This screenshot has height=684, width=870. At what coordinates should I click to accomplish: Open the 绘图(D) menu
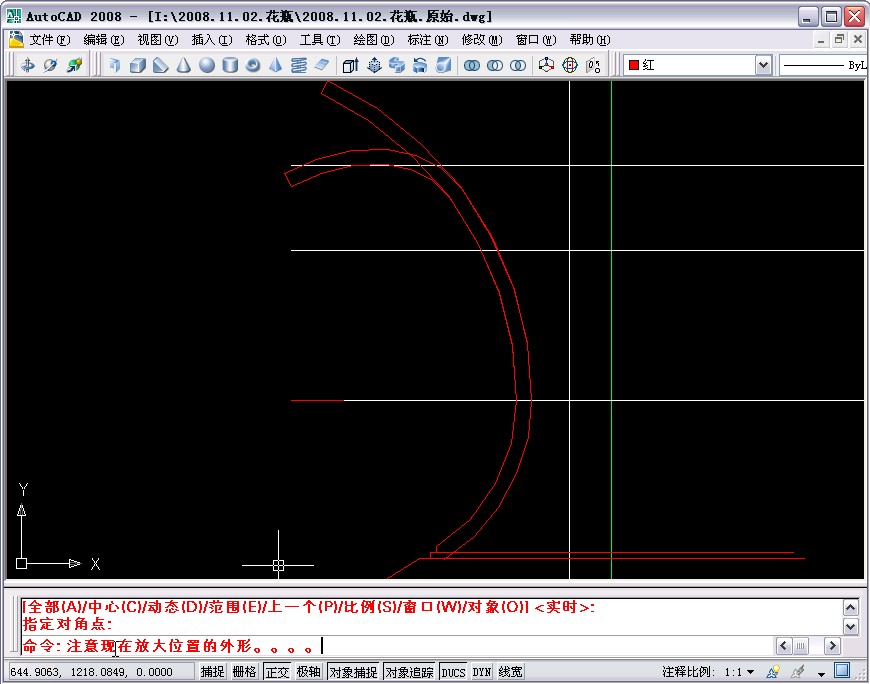374,40
